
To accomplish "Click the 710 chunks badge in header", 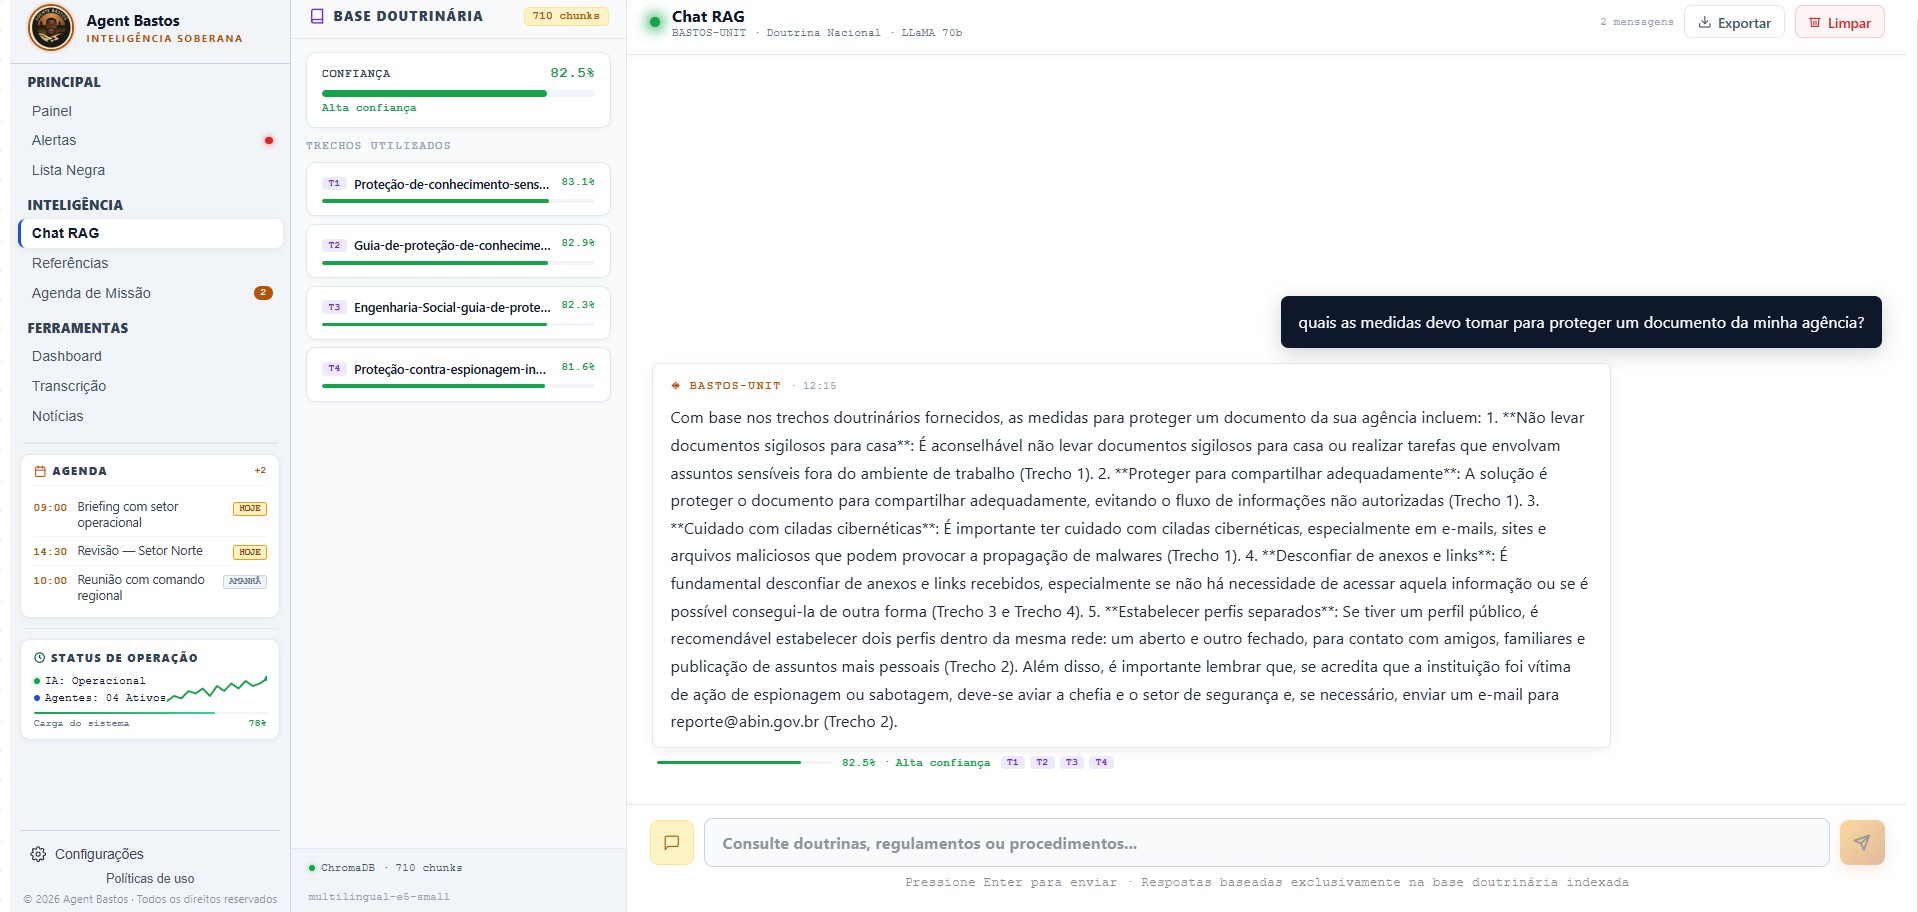I will 566,16.
